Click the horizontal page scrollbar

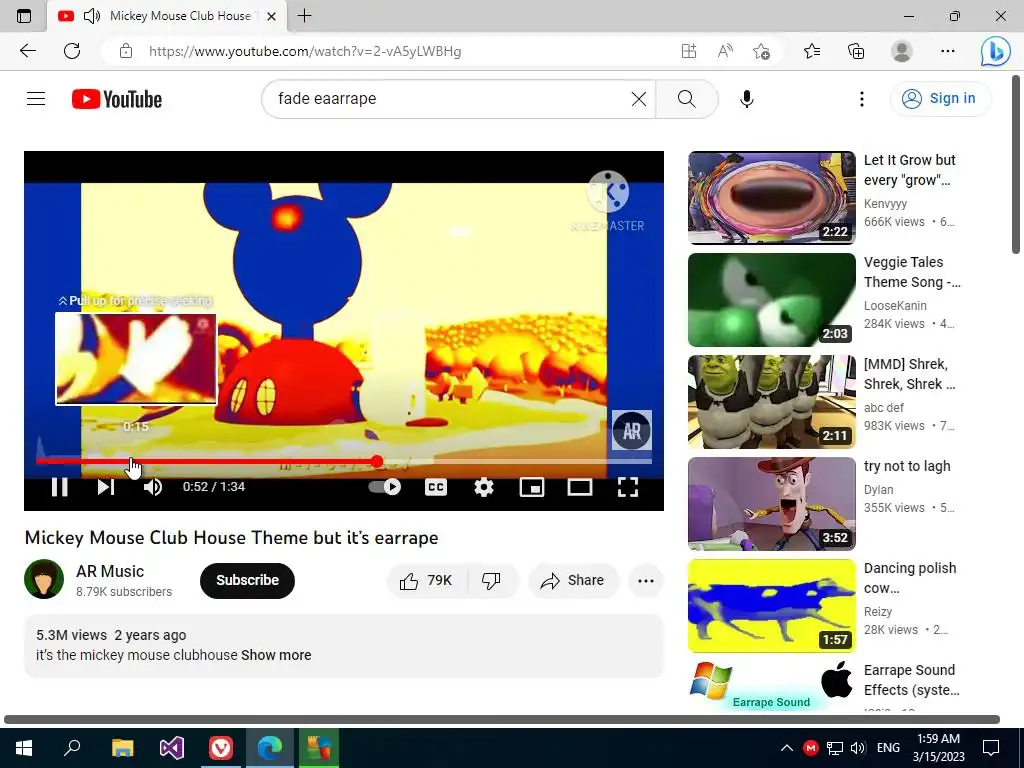coord(502,720)
